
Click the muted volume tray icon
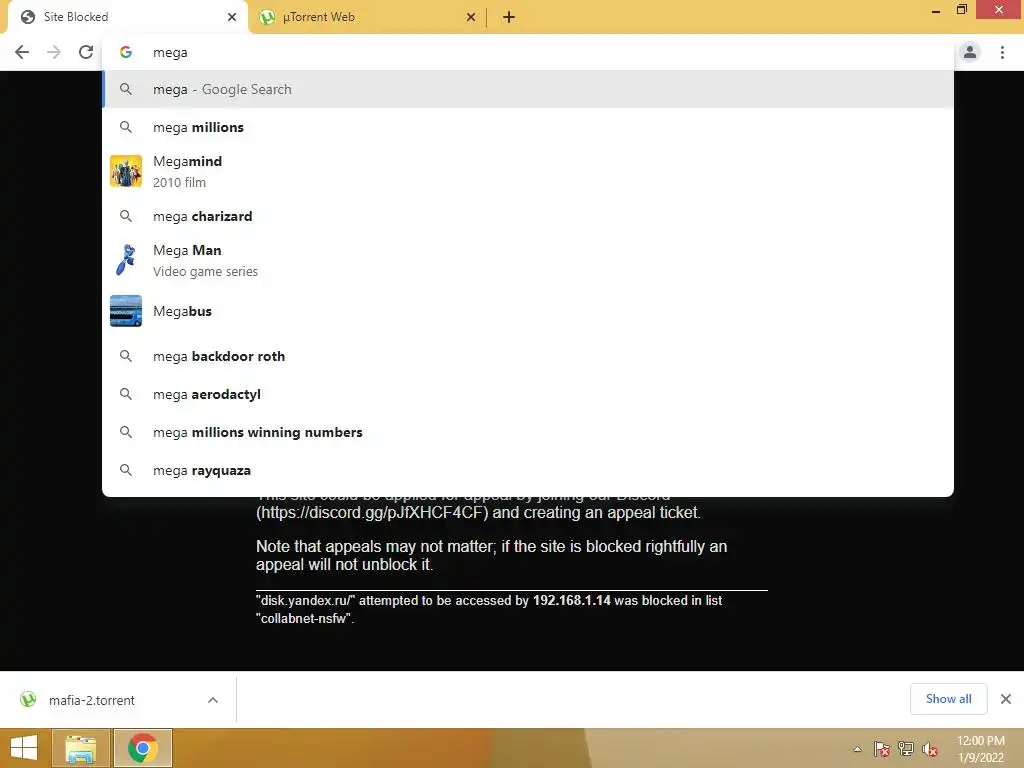pyautogui.click(x=930, y=749)
